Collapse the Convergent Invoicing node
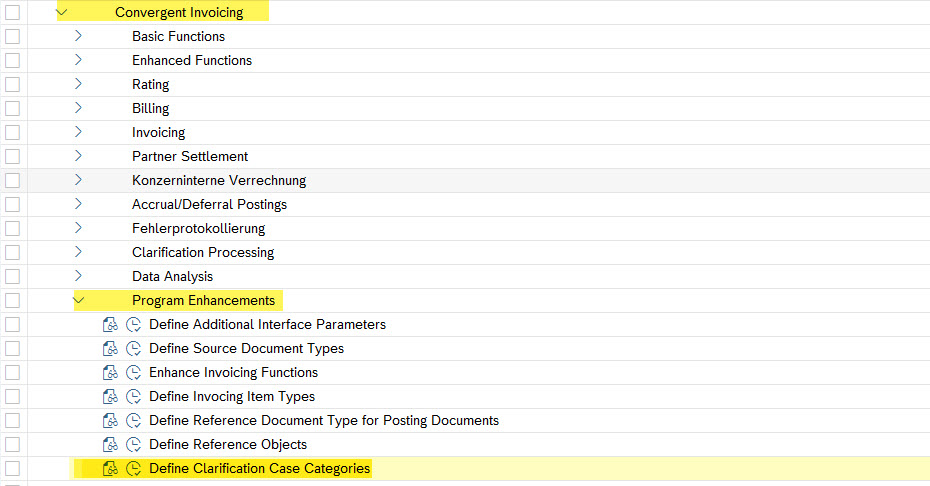The width and height of the screenshot is (930, 486). click(62, 12)
